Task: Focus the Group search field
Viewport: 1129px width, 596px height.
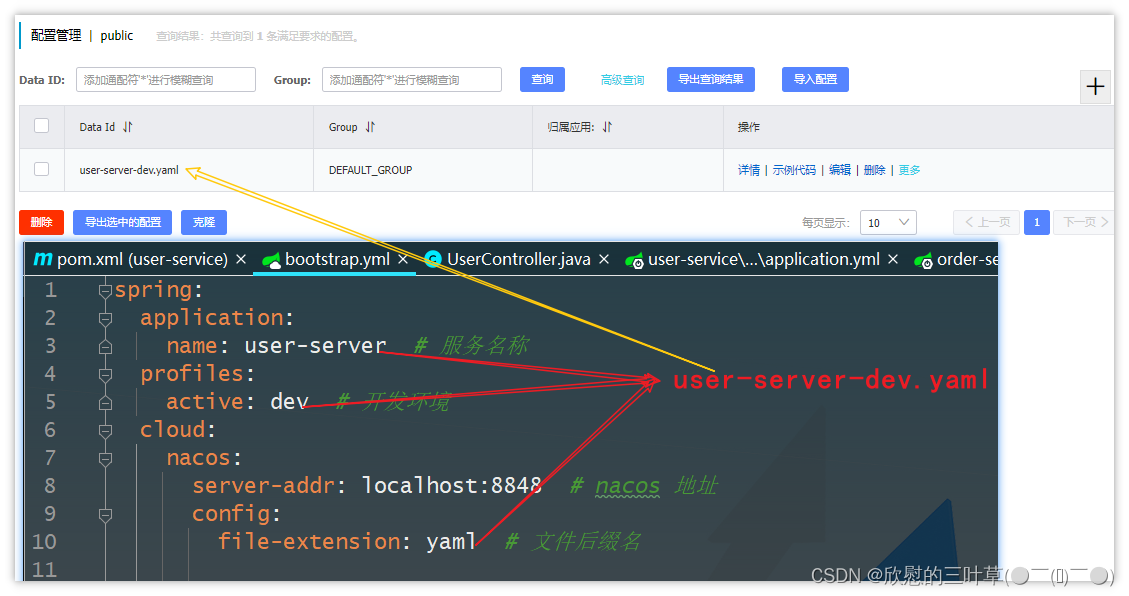Action: [412, 79]
